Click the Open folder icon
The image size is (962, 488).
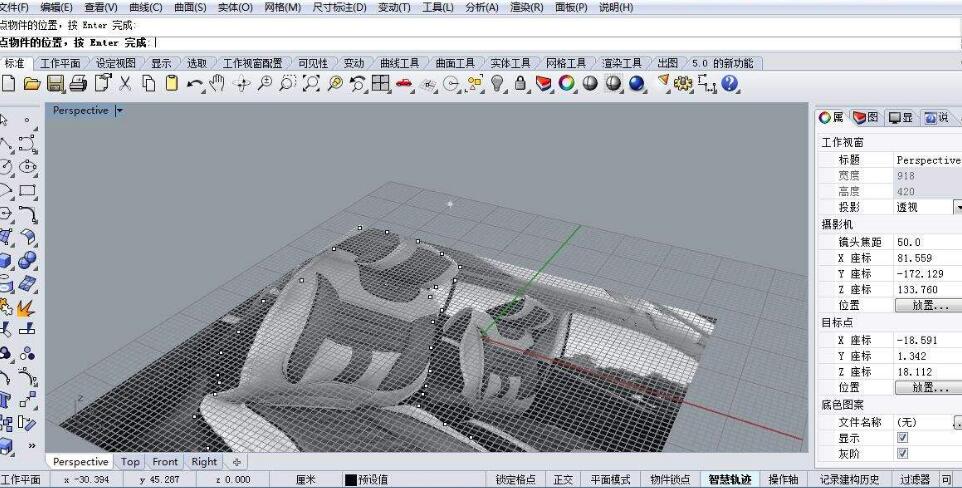32,83
